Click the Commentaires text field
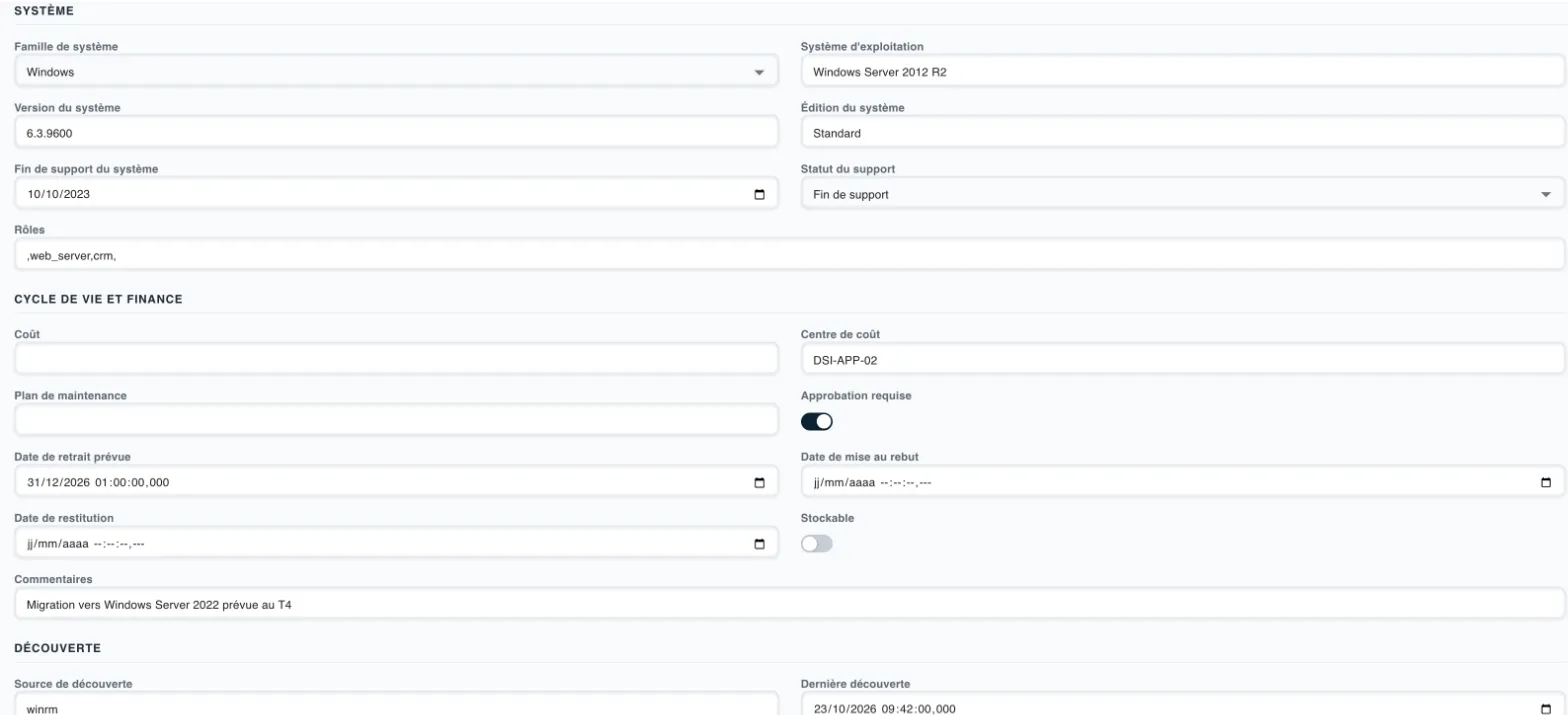The image size is (1568, 715). [789, 604]
